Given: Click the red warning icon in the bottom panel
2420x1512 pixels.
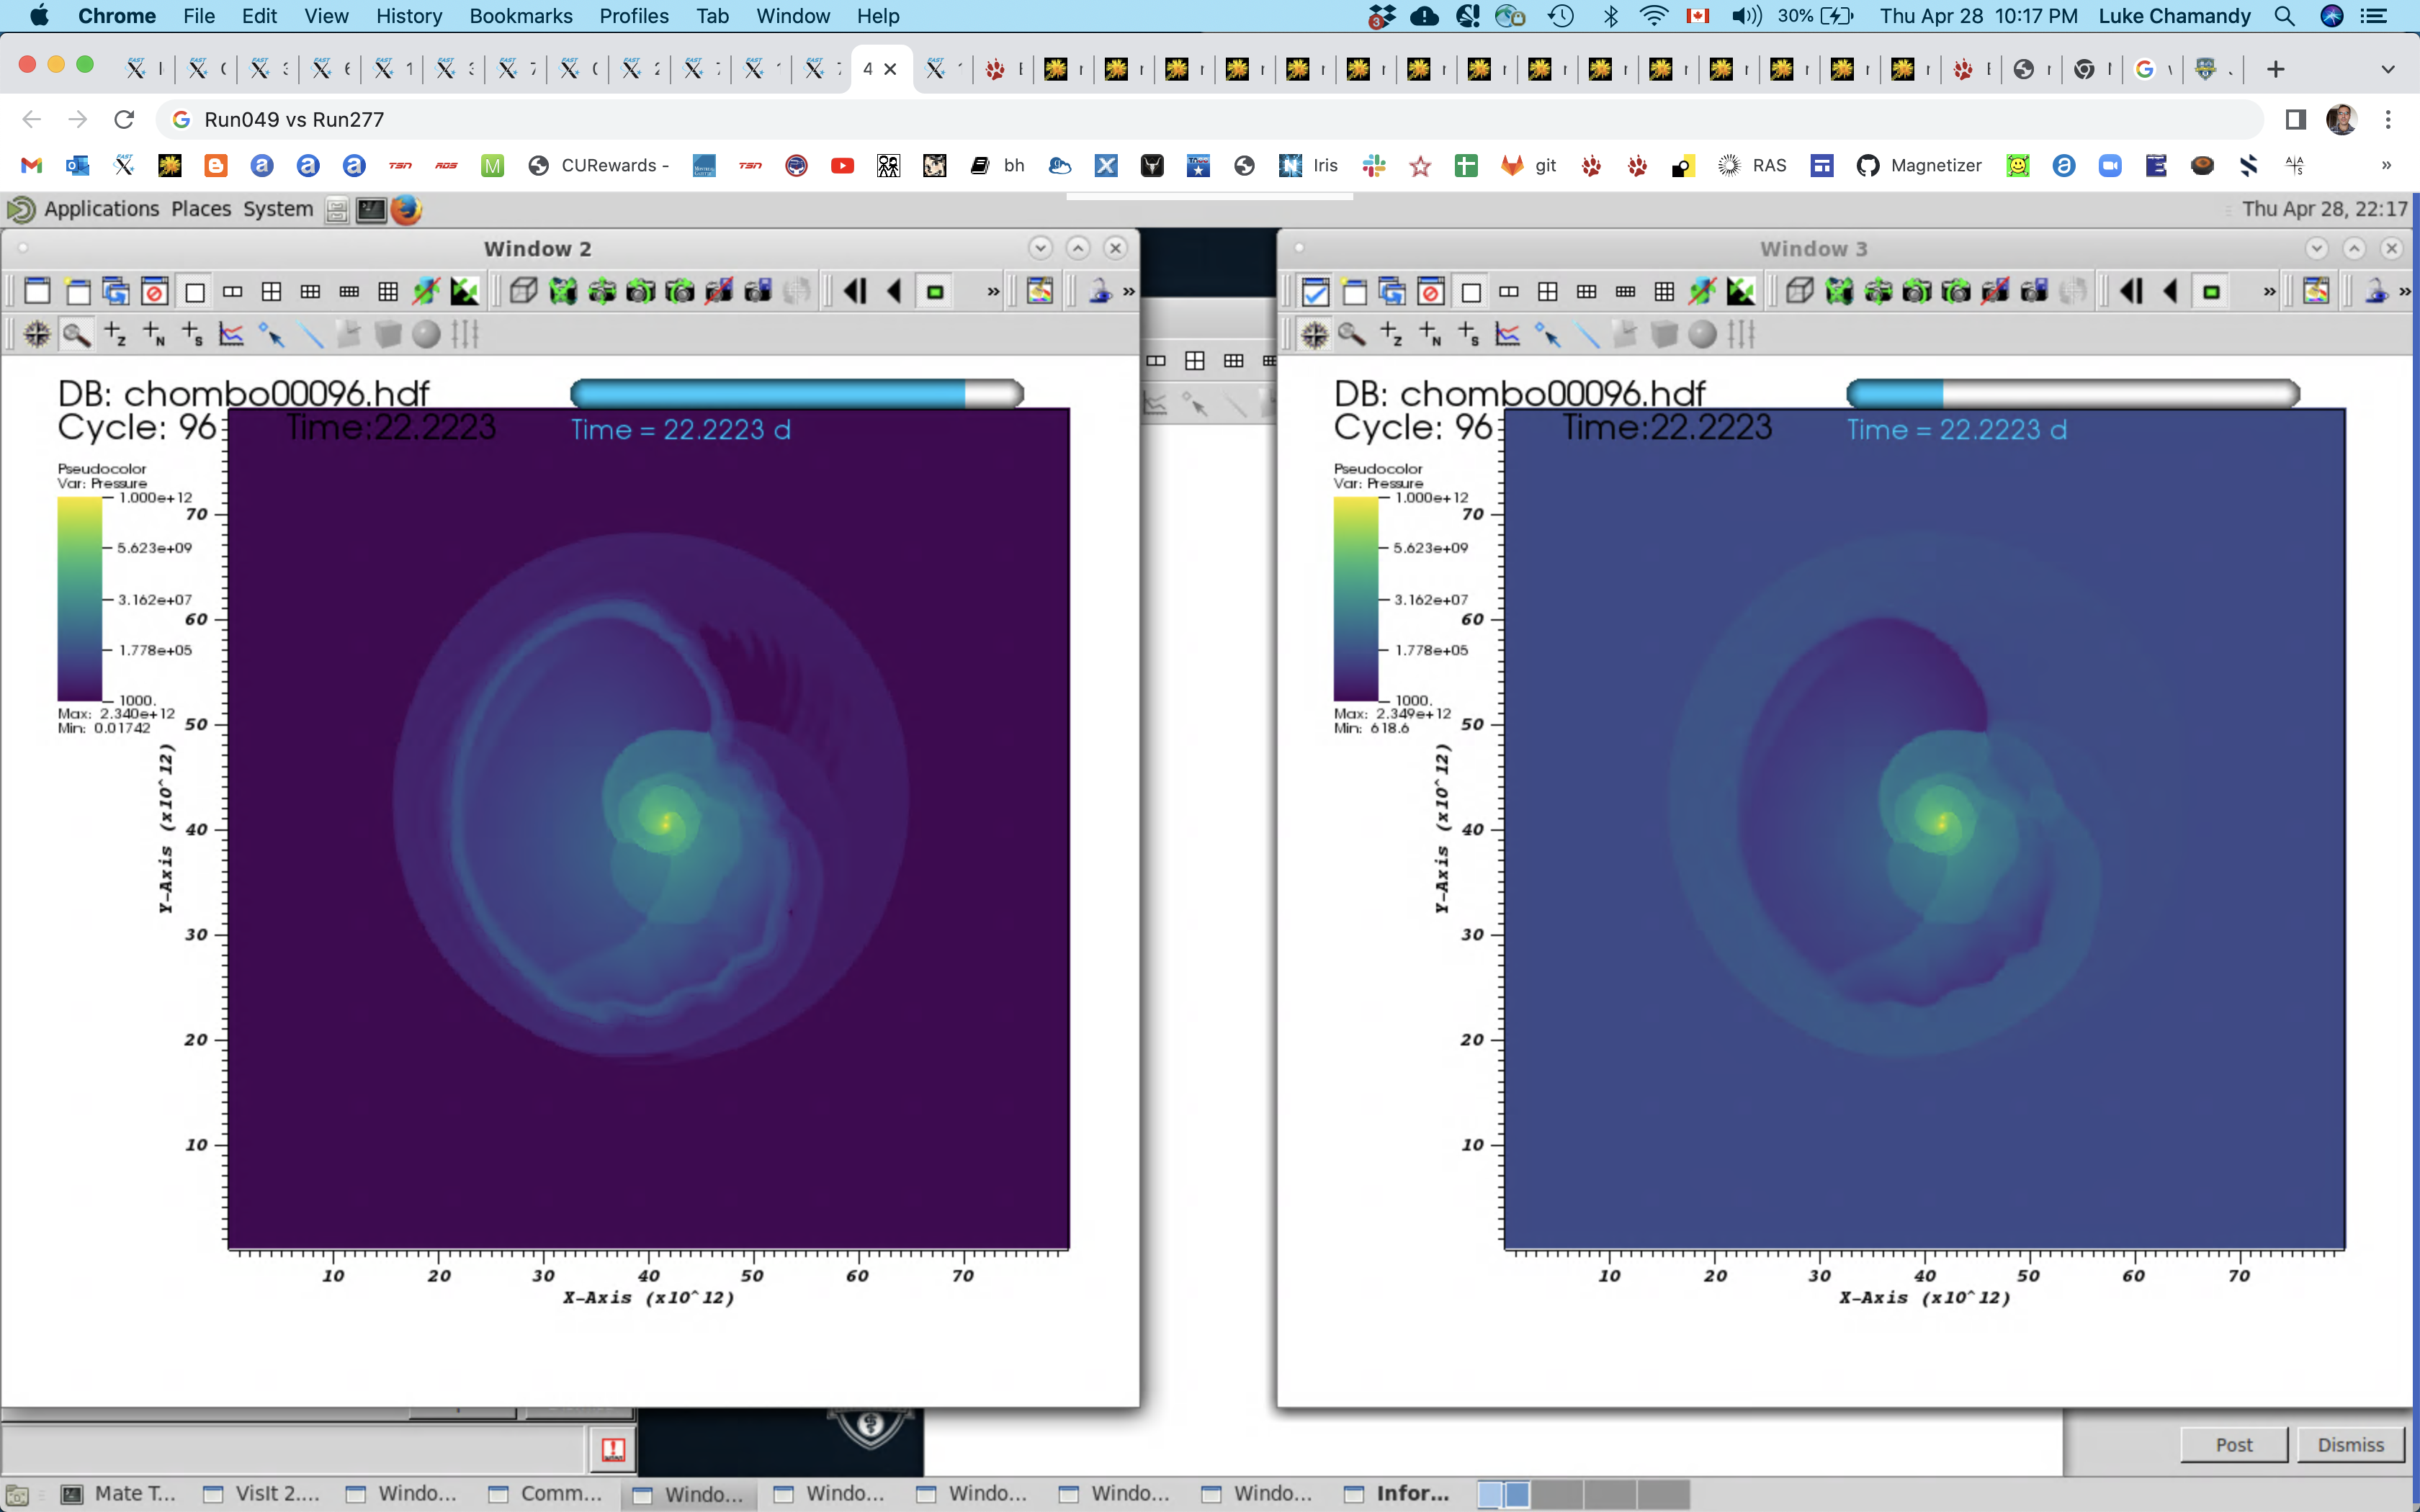Looking at the screenshot, I should (613, 1449).
